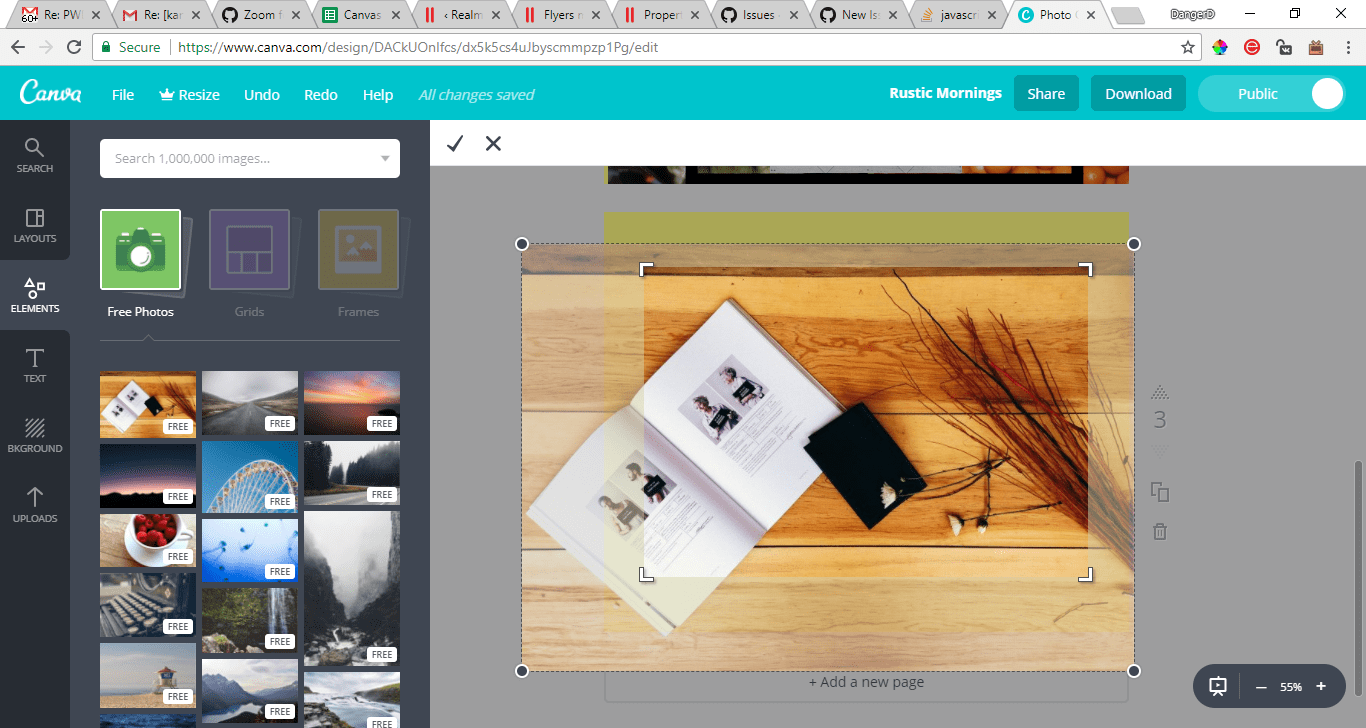
Task: Click Undo in the Canva toolbar
Action: pos(262,94)
